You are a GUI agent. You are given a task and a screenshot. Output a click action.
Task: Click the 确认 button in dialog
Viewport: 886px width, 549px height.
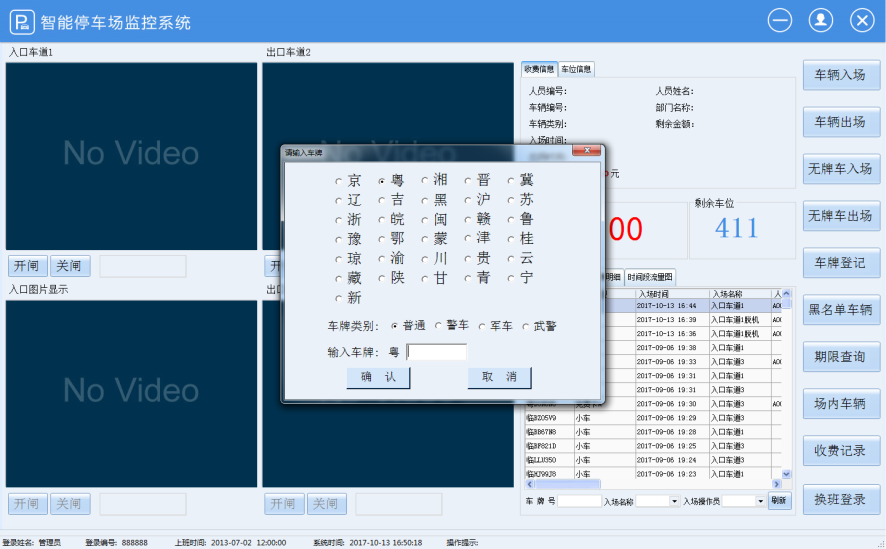pos(378,377)
